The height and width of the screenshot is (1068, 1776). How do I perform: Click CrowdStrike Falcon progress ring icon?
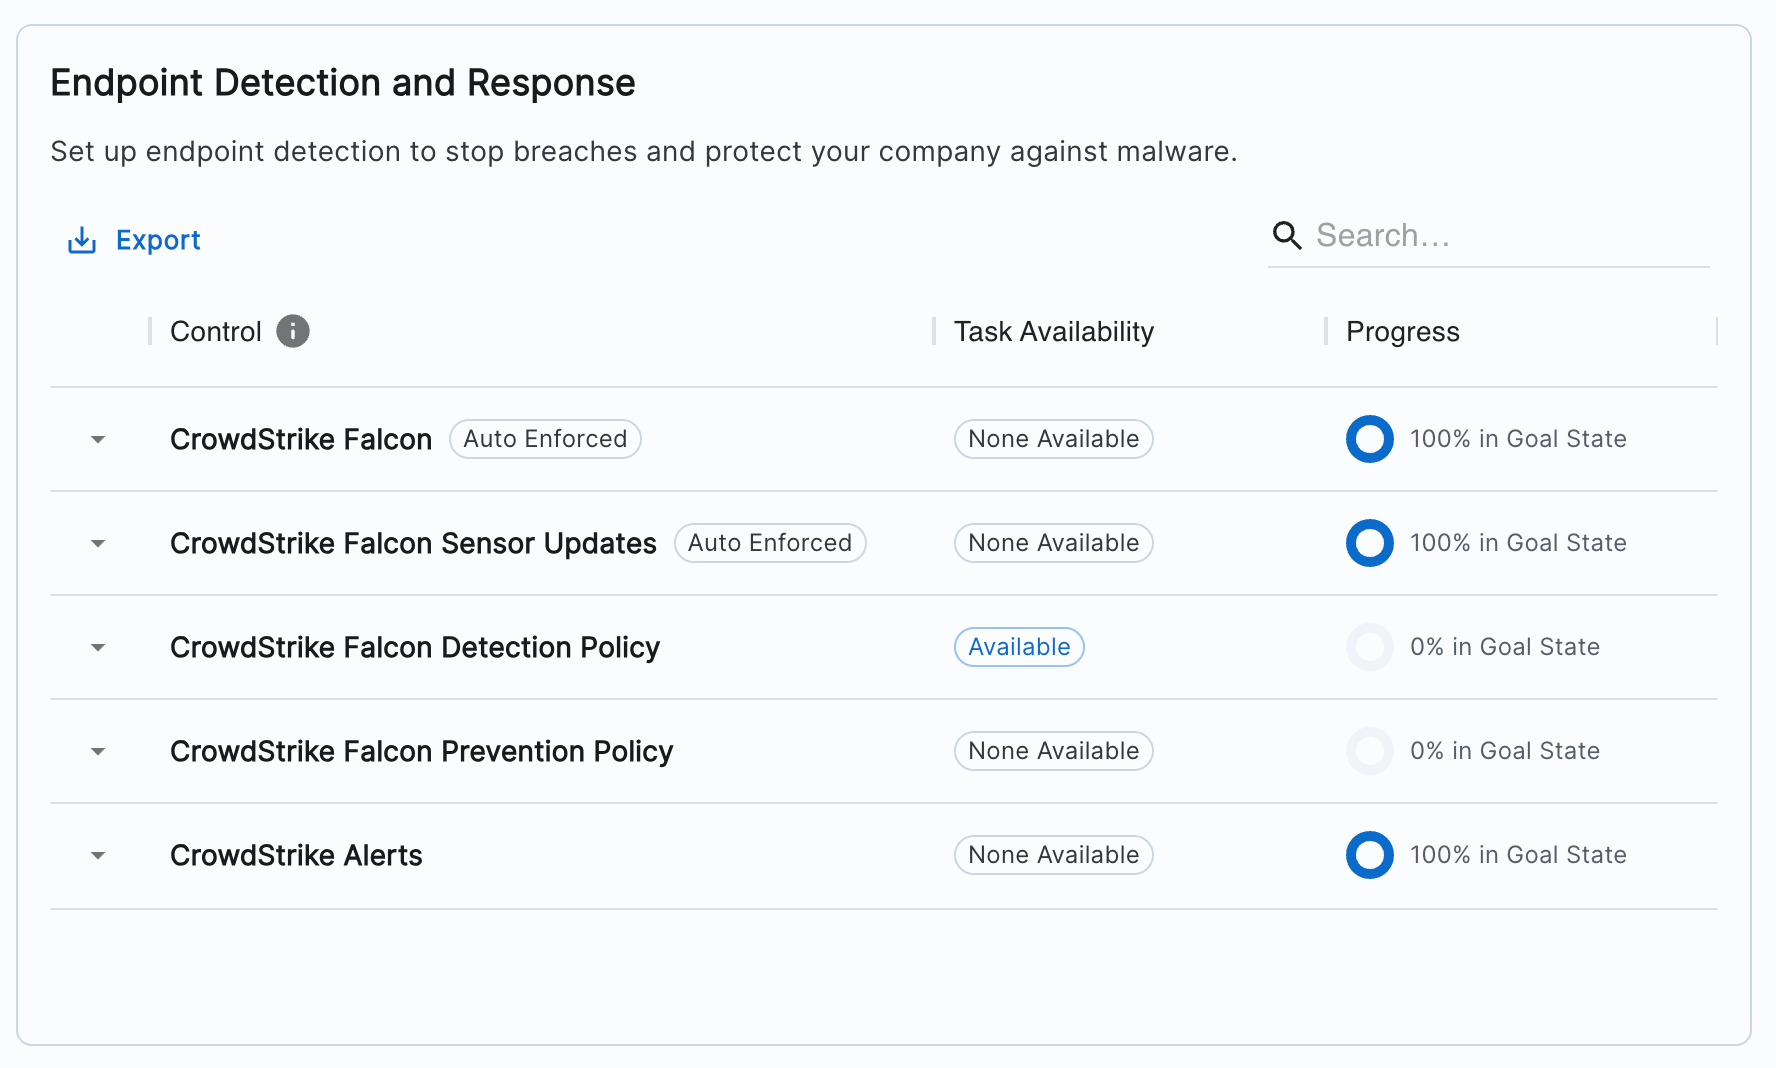(x=1369, y=439)
